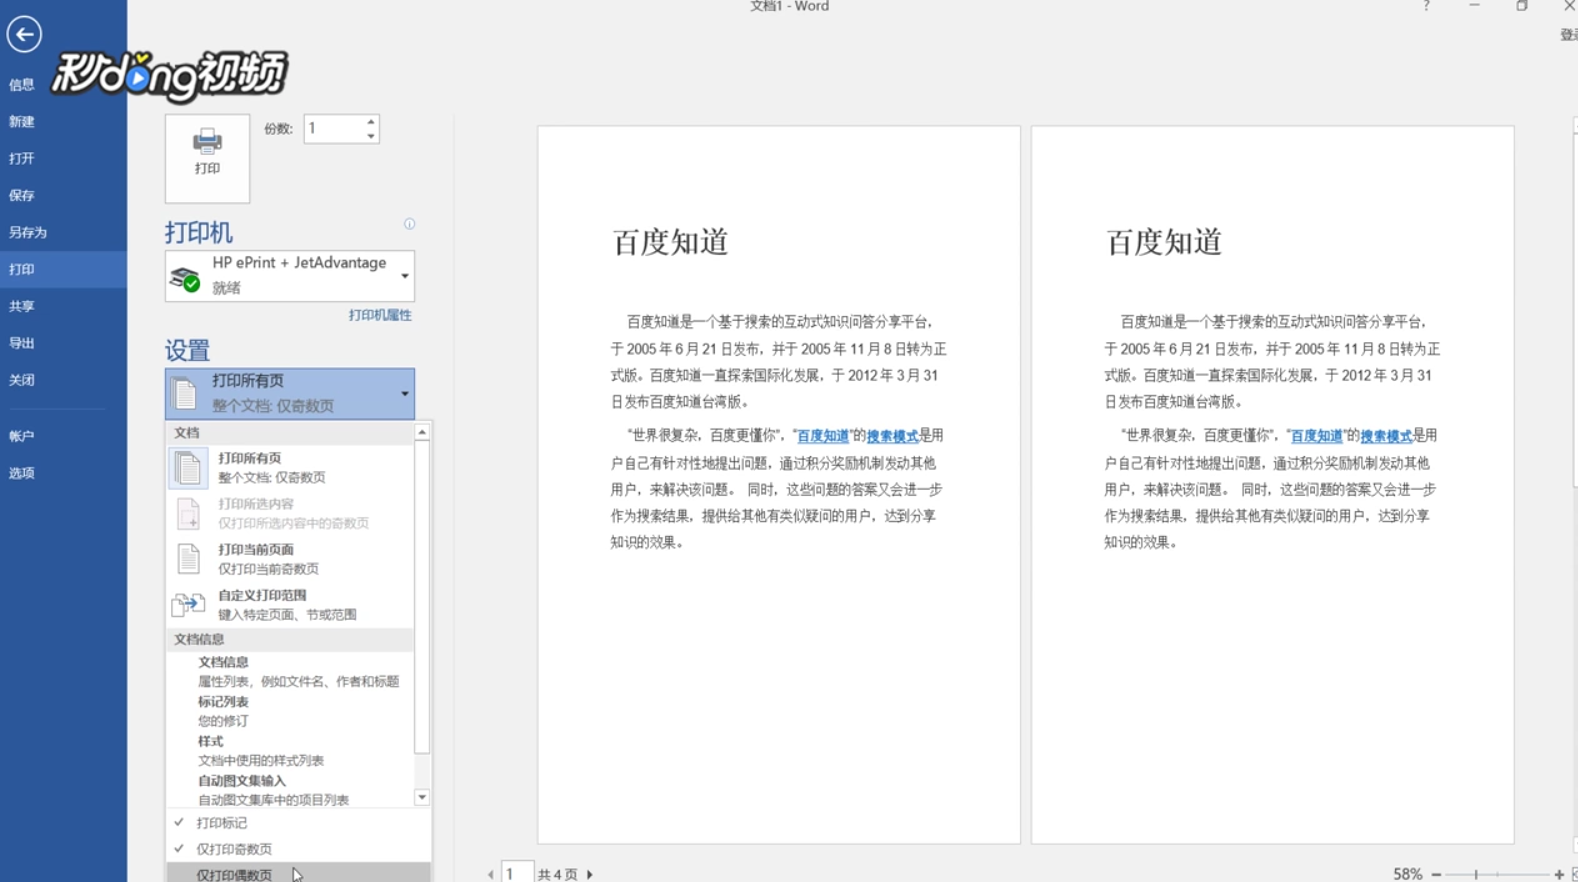Decrease copies count with down arrow
Screen dimensions: 1578x882
point(371,135)
